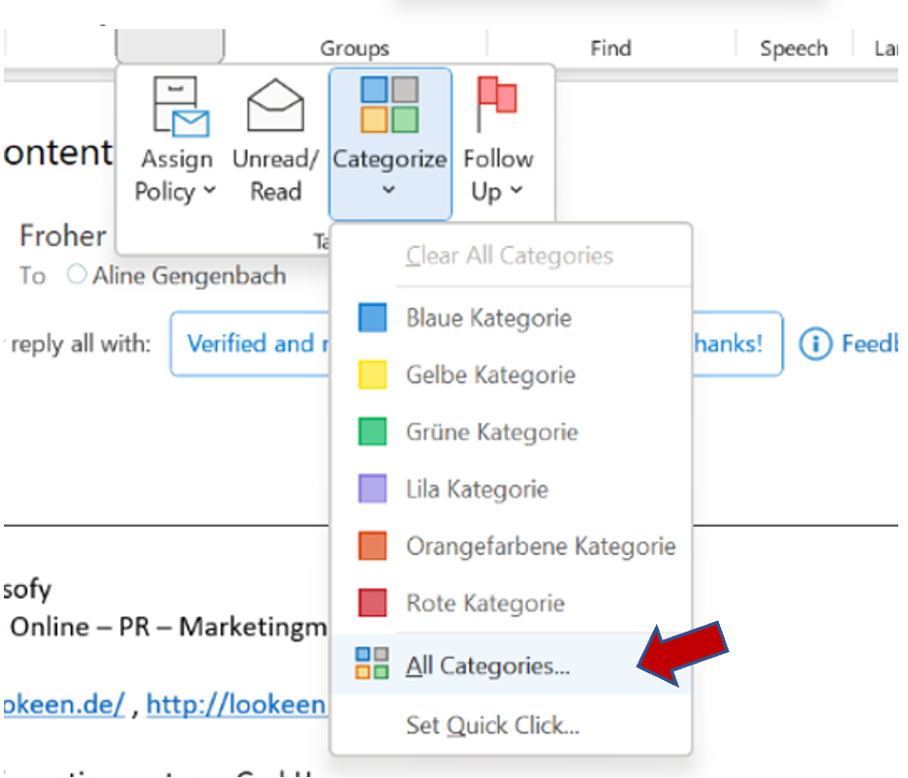
Task: Click presence circle beside Aline Gengenbach
Action: point(77,275)
